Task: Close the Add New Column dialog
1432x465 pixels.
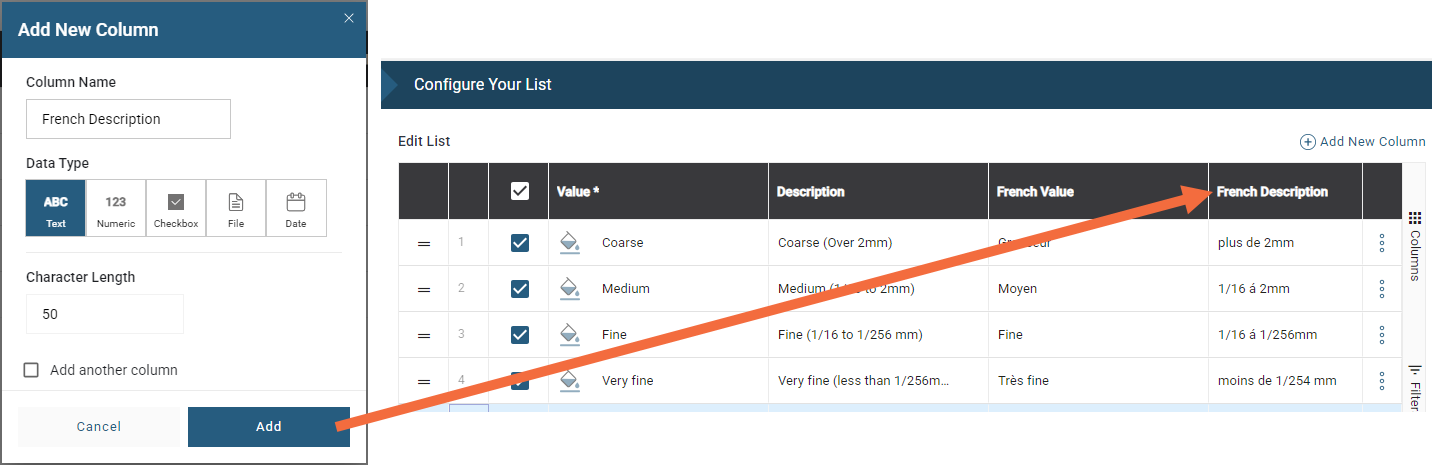Action: [x=348, y=17]
